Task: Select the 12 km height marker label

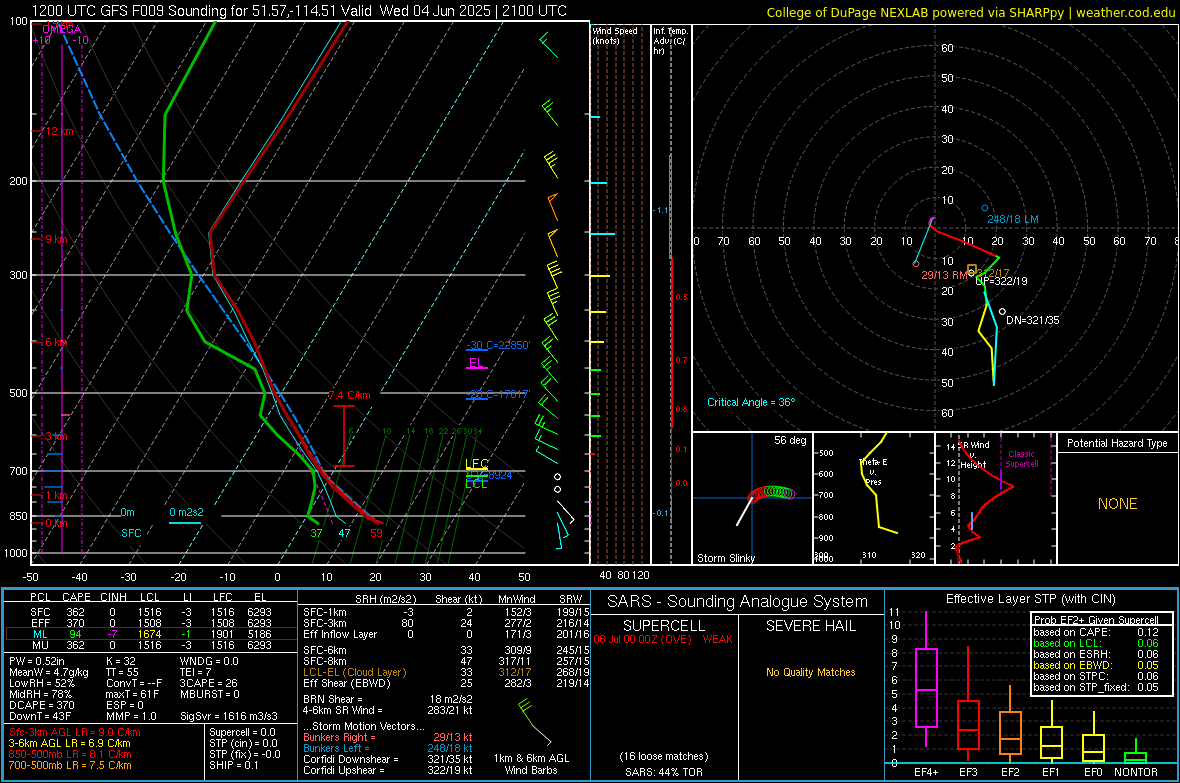Action: point(59,131)
